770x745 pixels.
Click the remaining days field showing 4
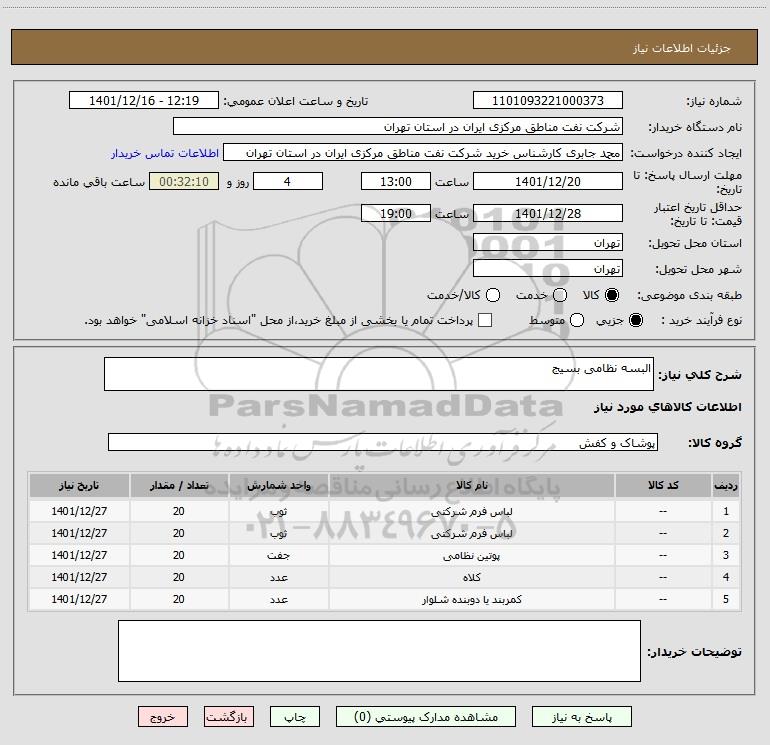tap(288, 181)
